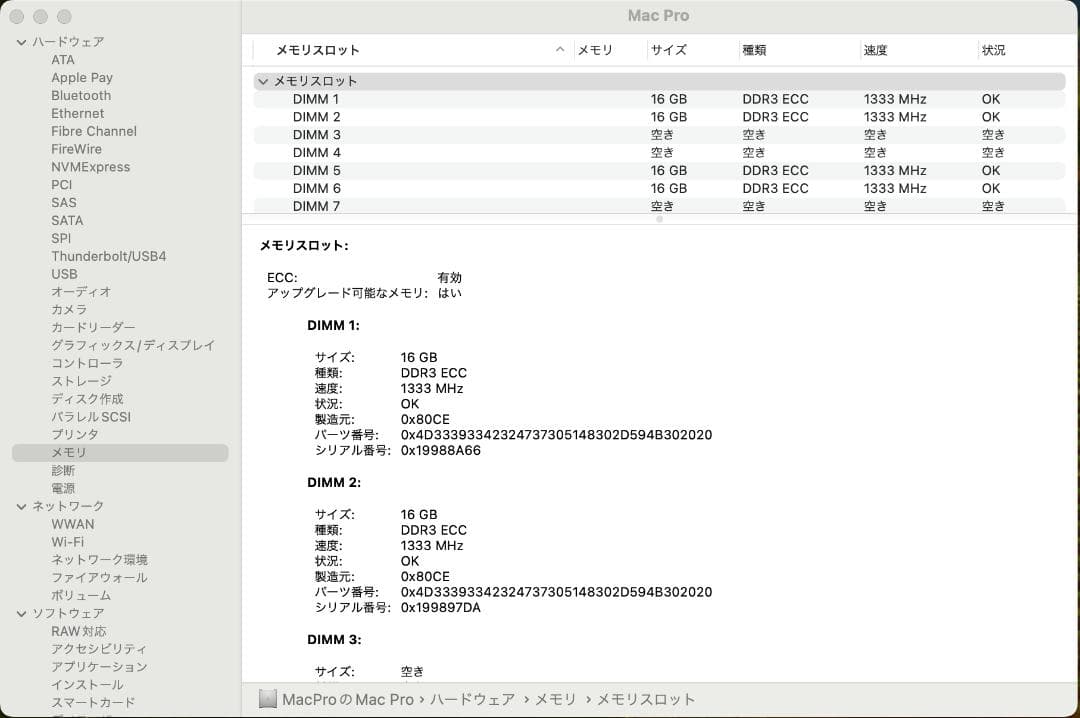Open オーディオ section in sidebar
The image size is (1080, 718).
point(81,292)
